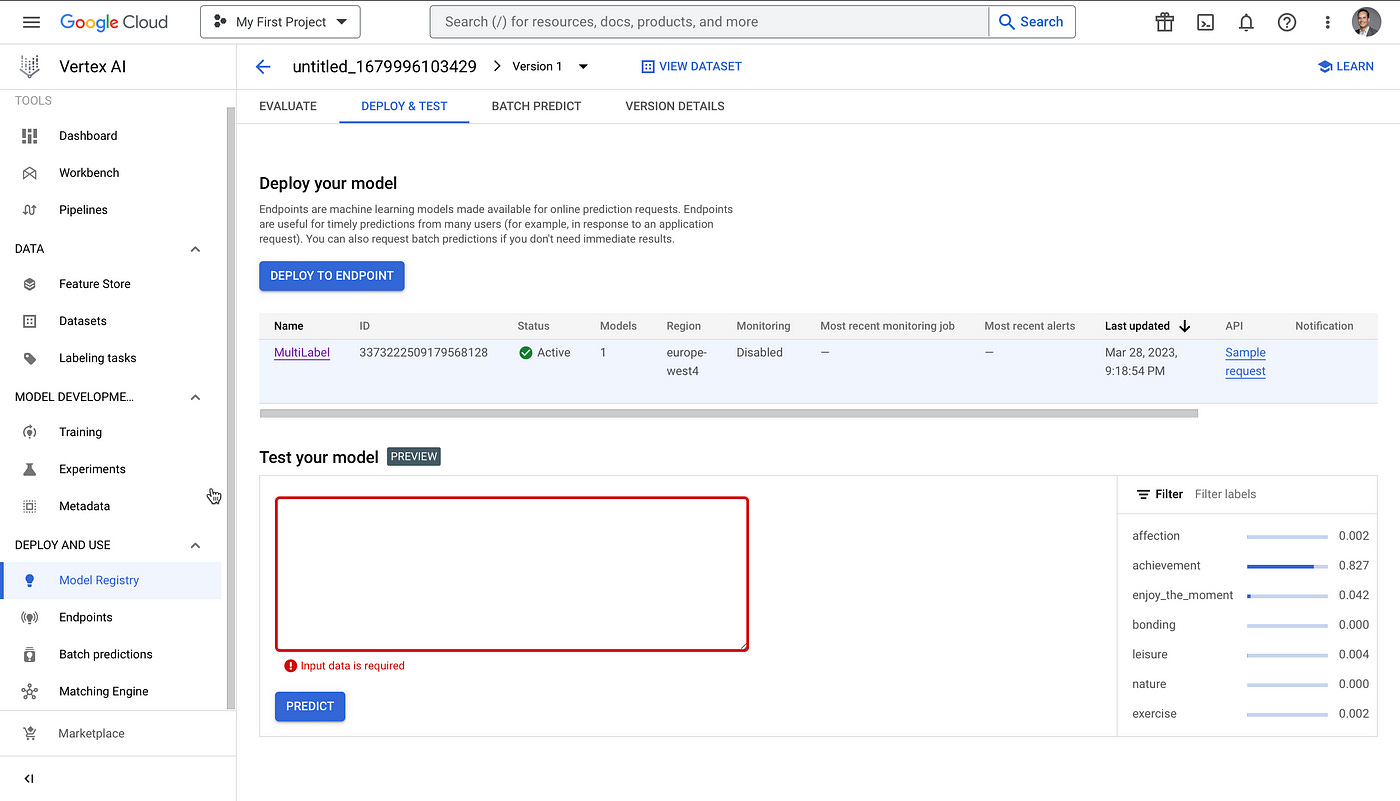This screenshot has width=1400, height=801.
Task: Click the Name column header
Action: [289, 326]
